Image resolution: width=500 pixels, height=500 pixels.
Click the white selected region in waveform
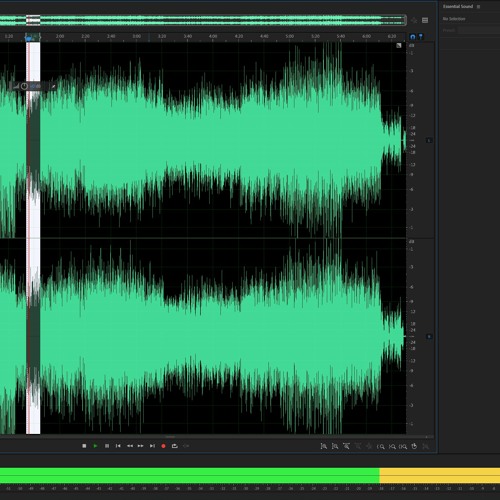click(33, 238)
